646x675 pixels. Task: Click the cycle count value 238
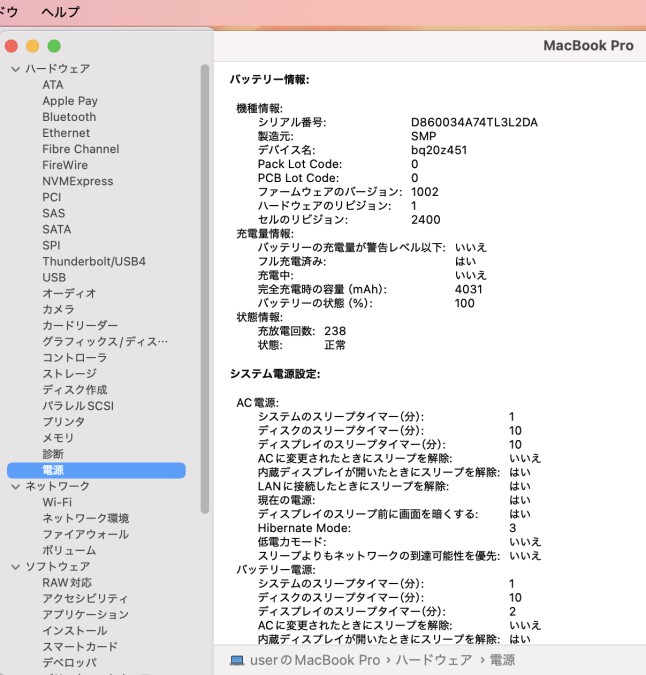335,331
